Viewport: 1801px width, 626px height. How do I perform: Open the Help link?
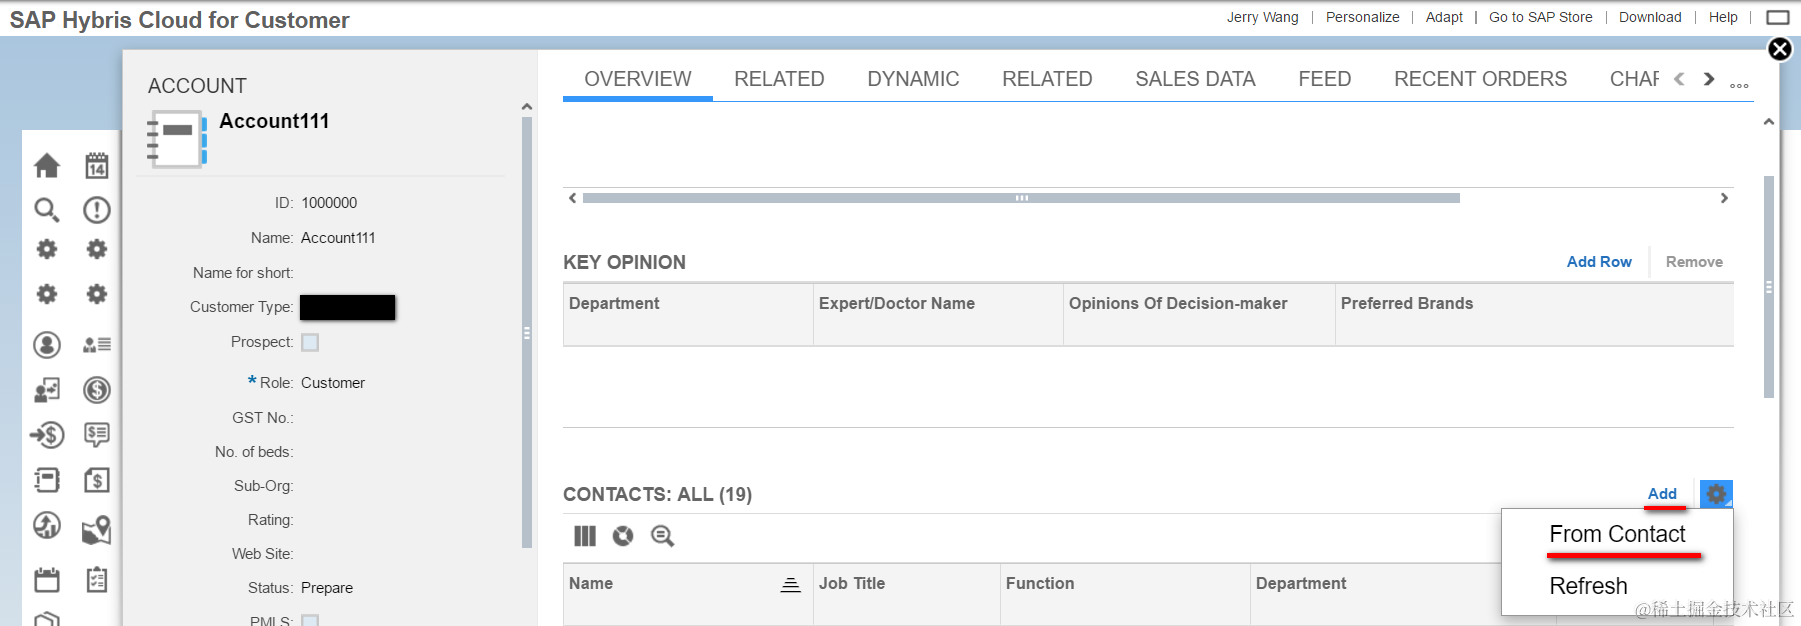coord(1723,17)
